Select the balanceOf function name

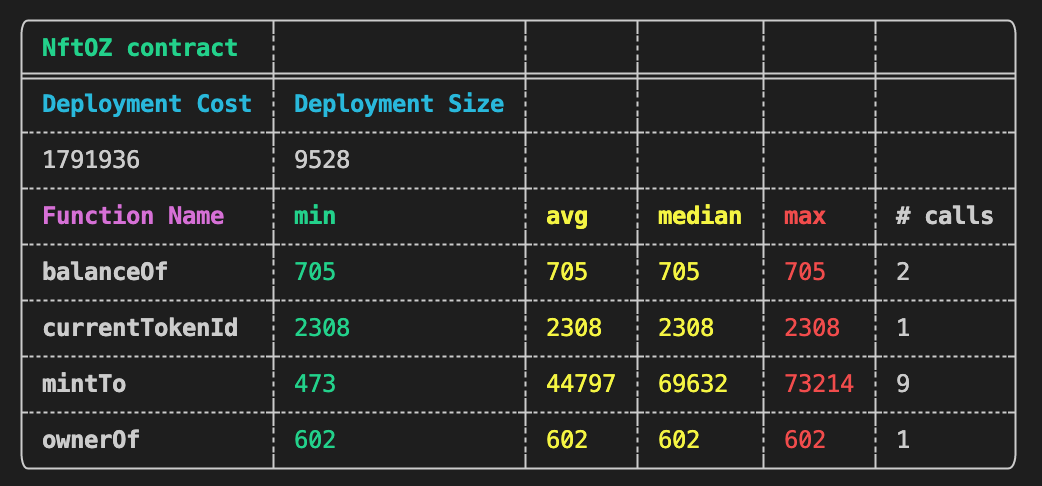click(x=98, y=272)
